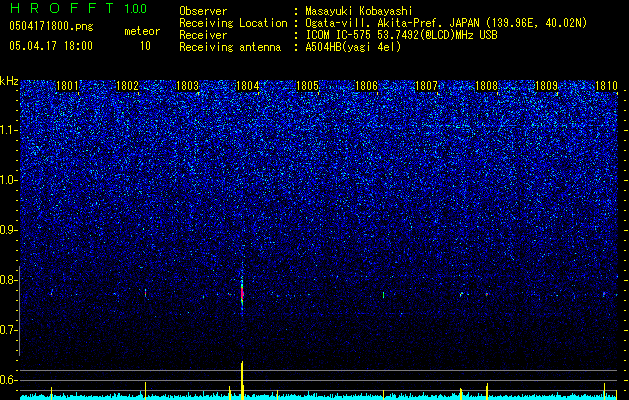Click the 1807 time marker
Image resolution: width=629 pixels, height=400 pixels.
[426, 86]
